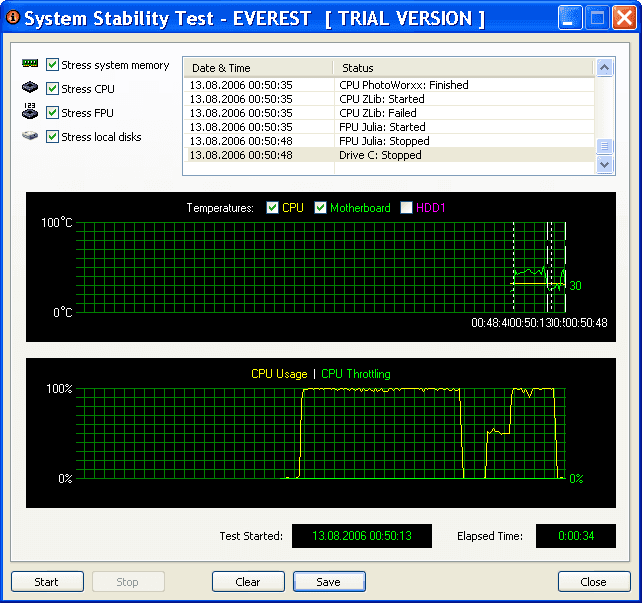Hide CPU temperature graph line

pyautogui.click(x=272, y=208)
